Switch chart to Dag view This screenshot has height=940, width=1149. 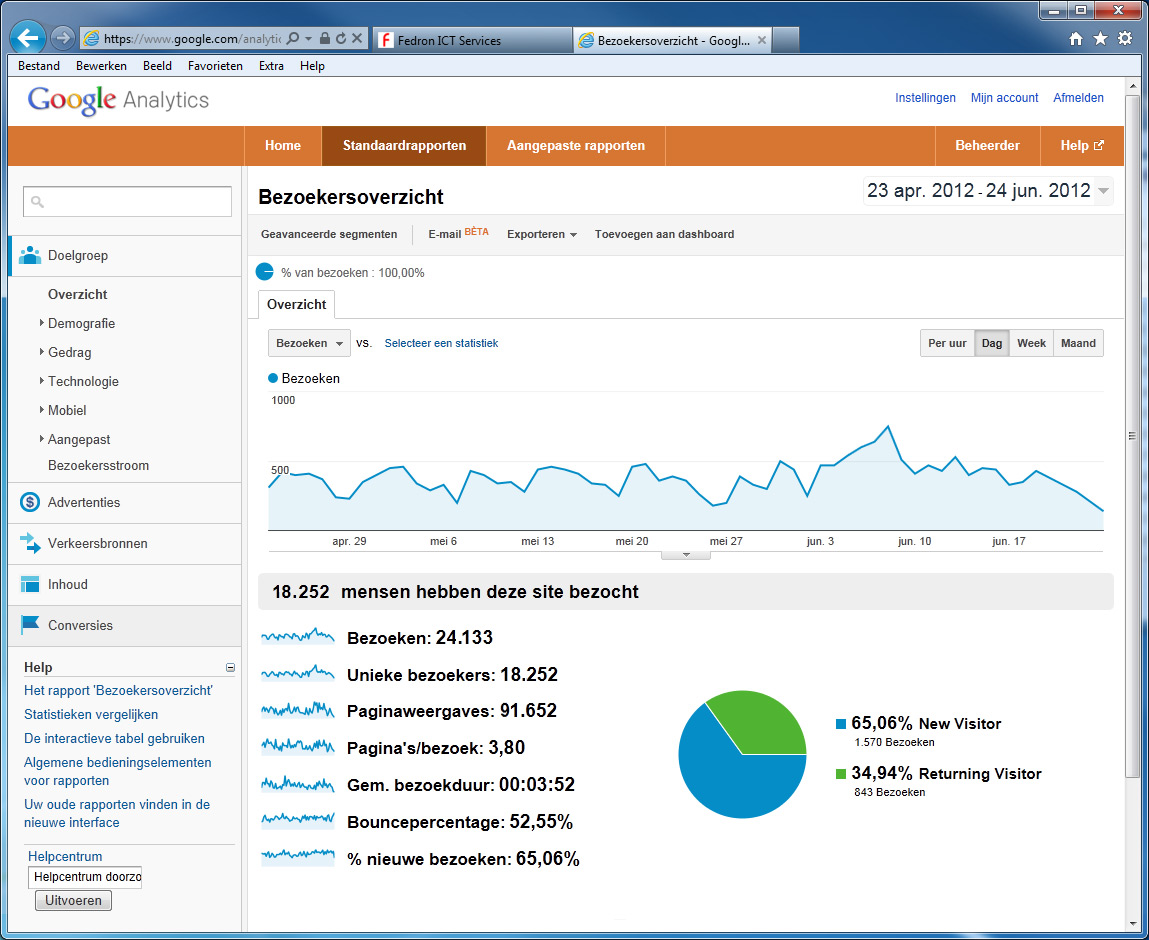click(x=991, y=343)
